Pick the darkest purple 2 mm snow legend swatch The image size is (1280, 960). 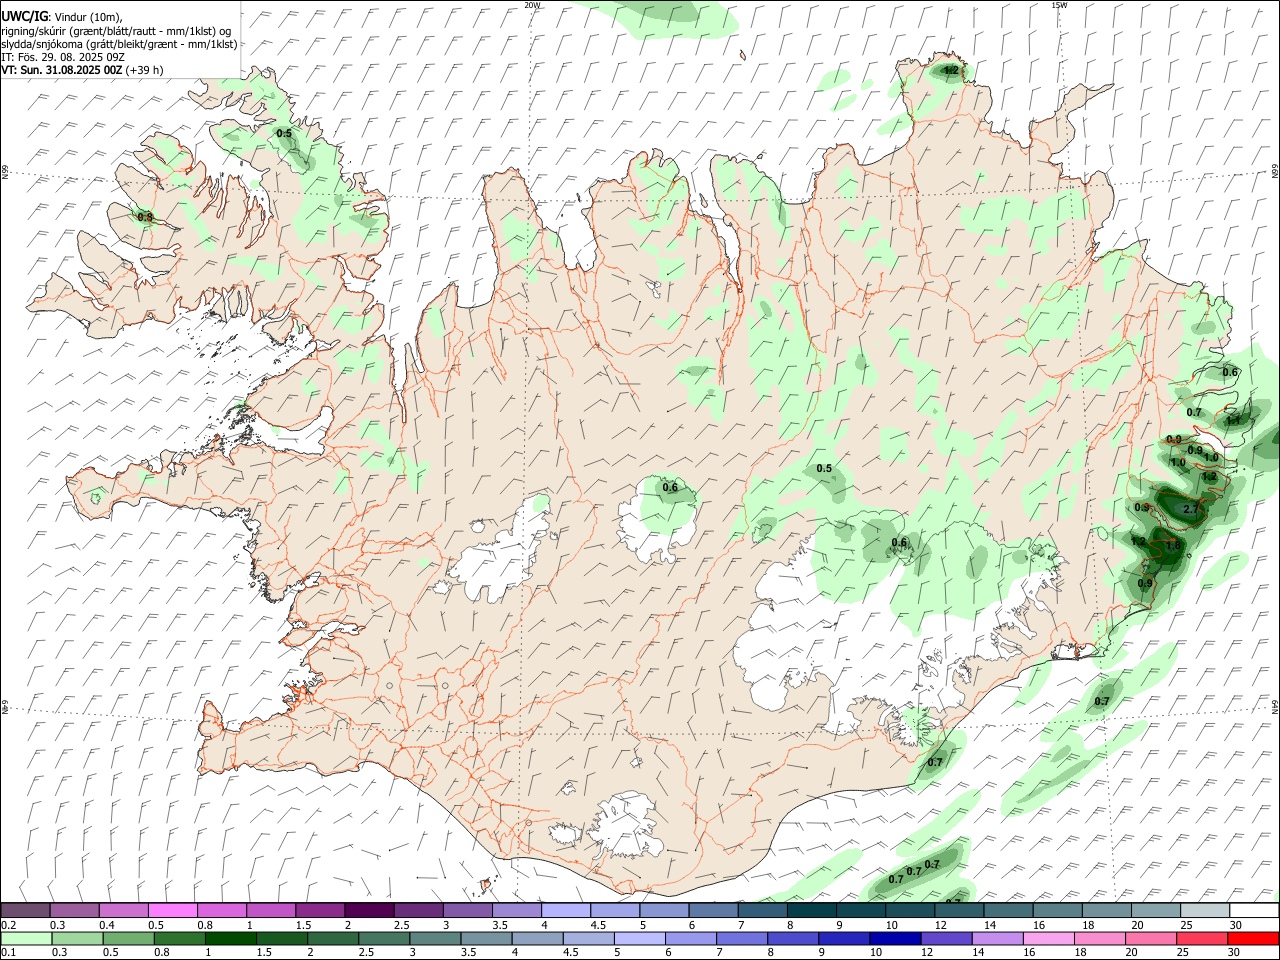coord(369,910)
